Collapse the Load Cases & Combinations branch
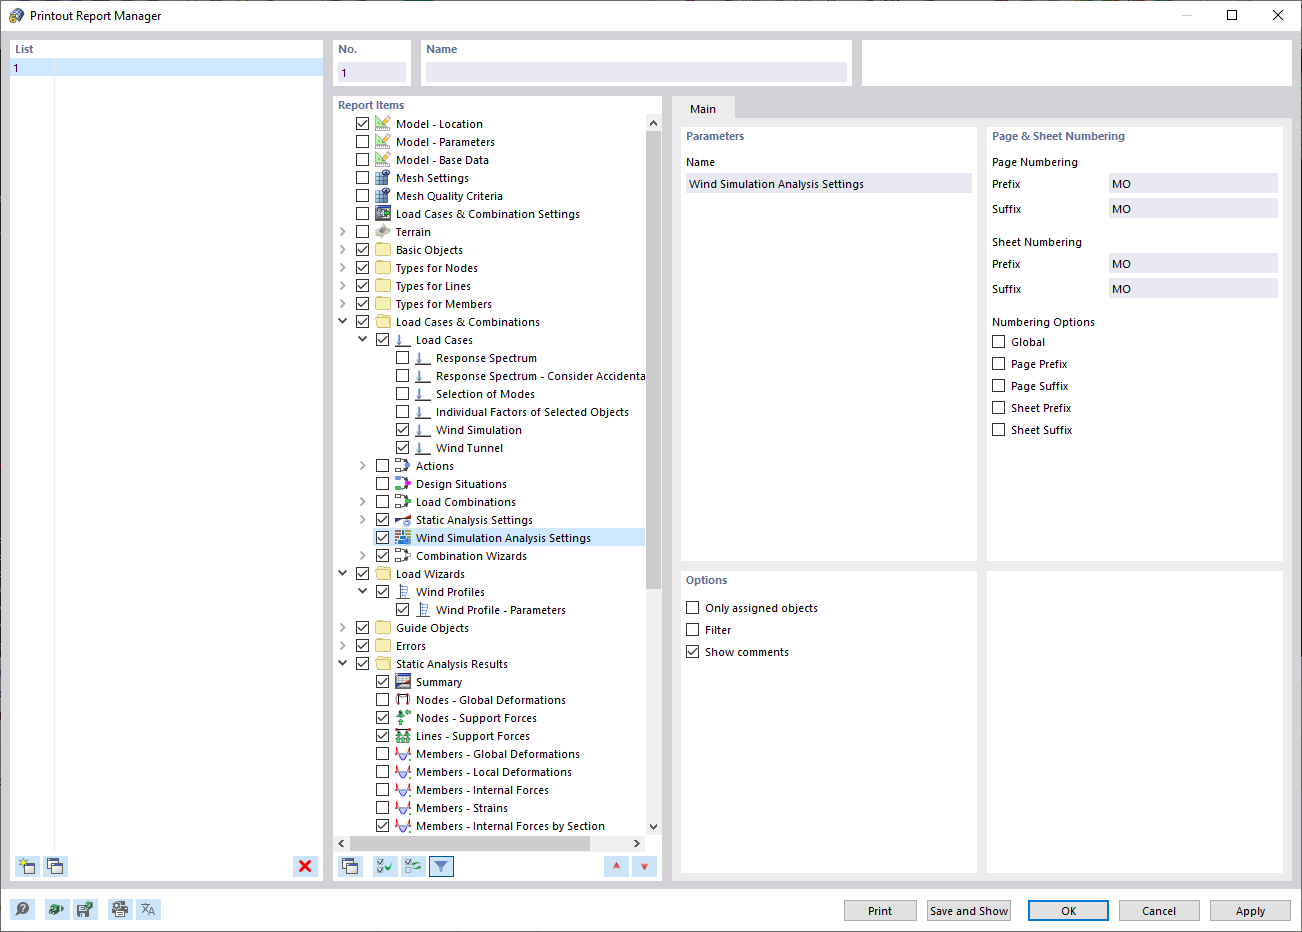1302x932 pixels. point(344,321)
